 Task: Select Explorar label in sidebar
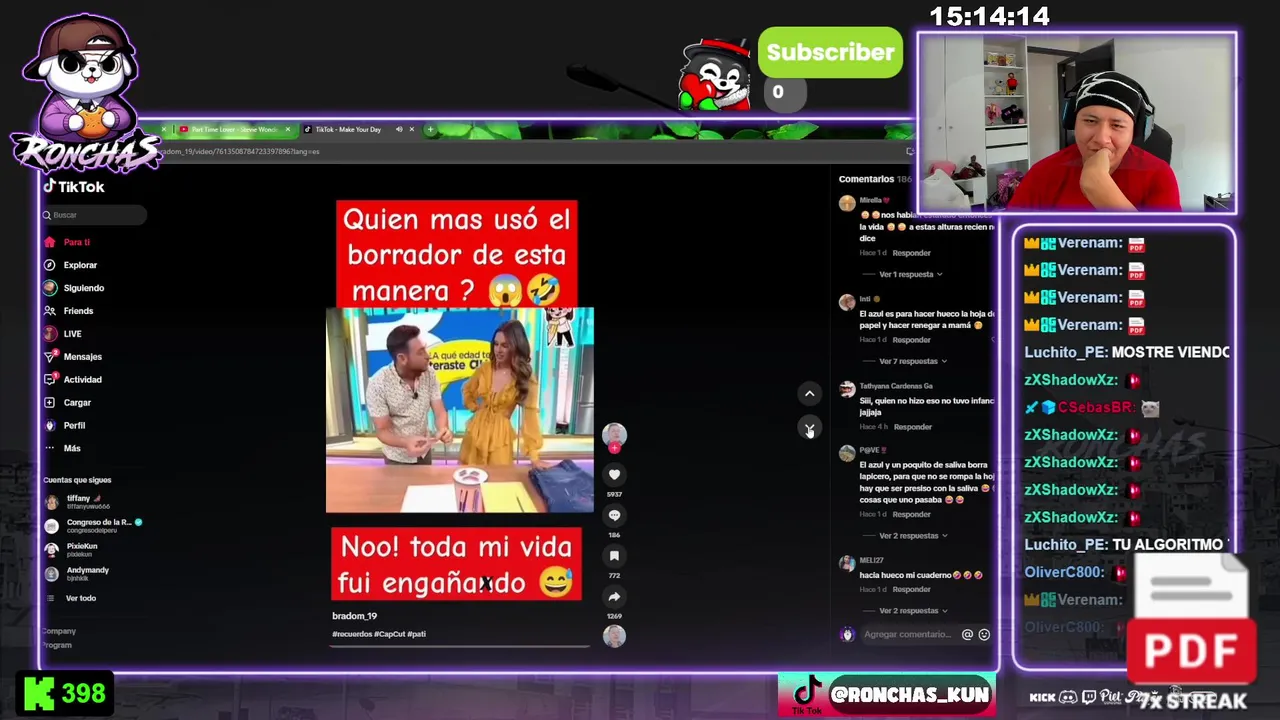(80, 265)
